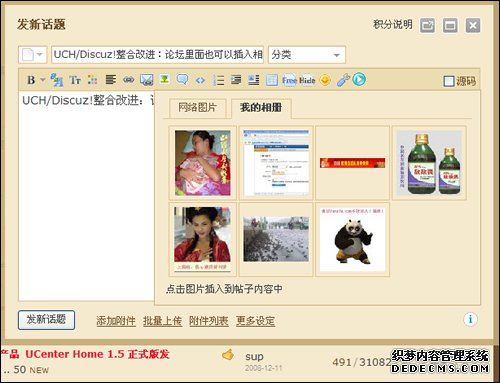Insert the gray street scene photo

276,239
